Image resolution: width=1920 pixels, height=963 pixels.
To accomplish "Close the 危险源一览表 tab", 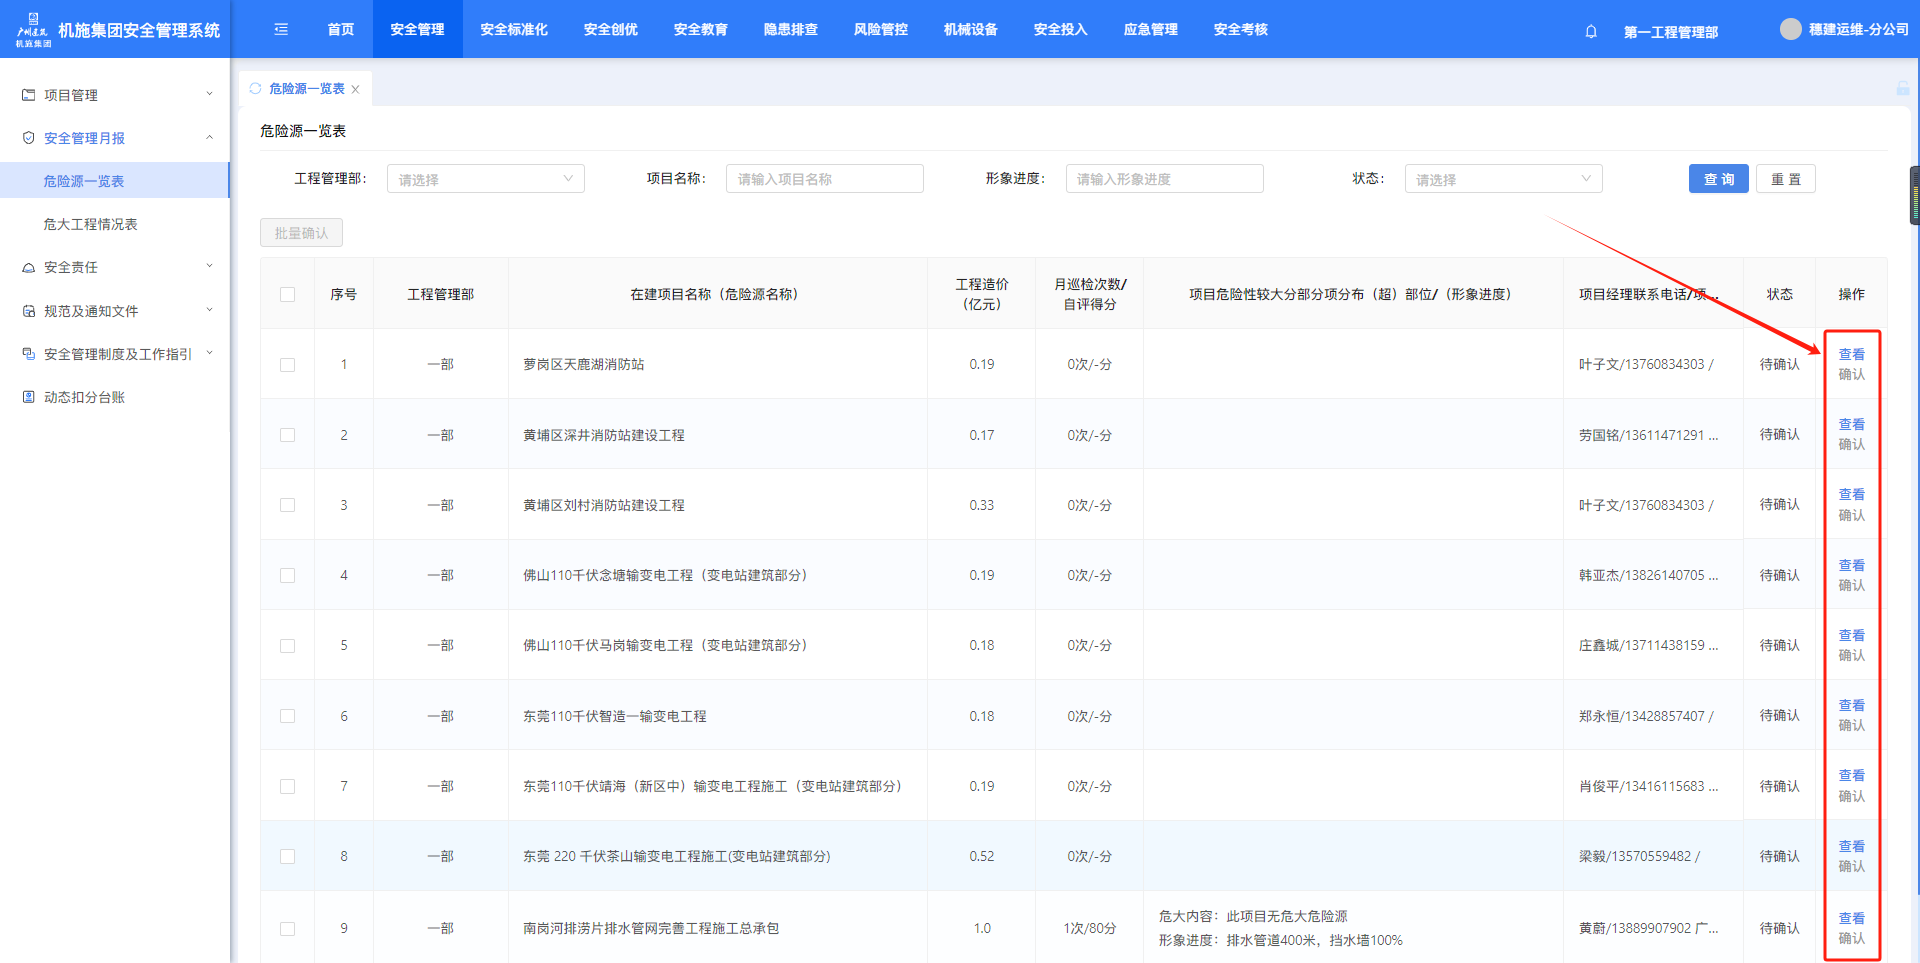I will pos(355,89).
